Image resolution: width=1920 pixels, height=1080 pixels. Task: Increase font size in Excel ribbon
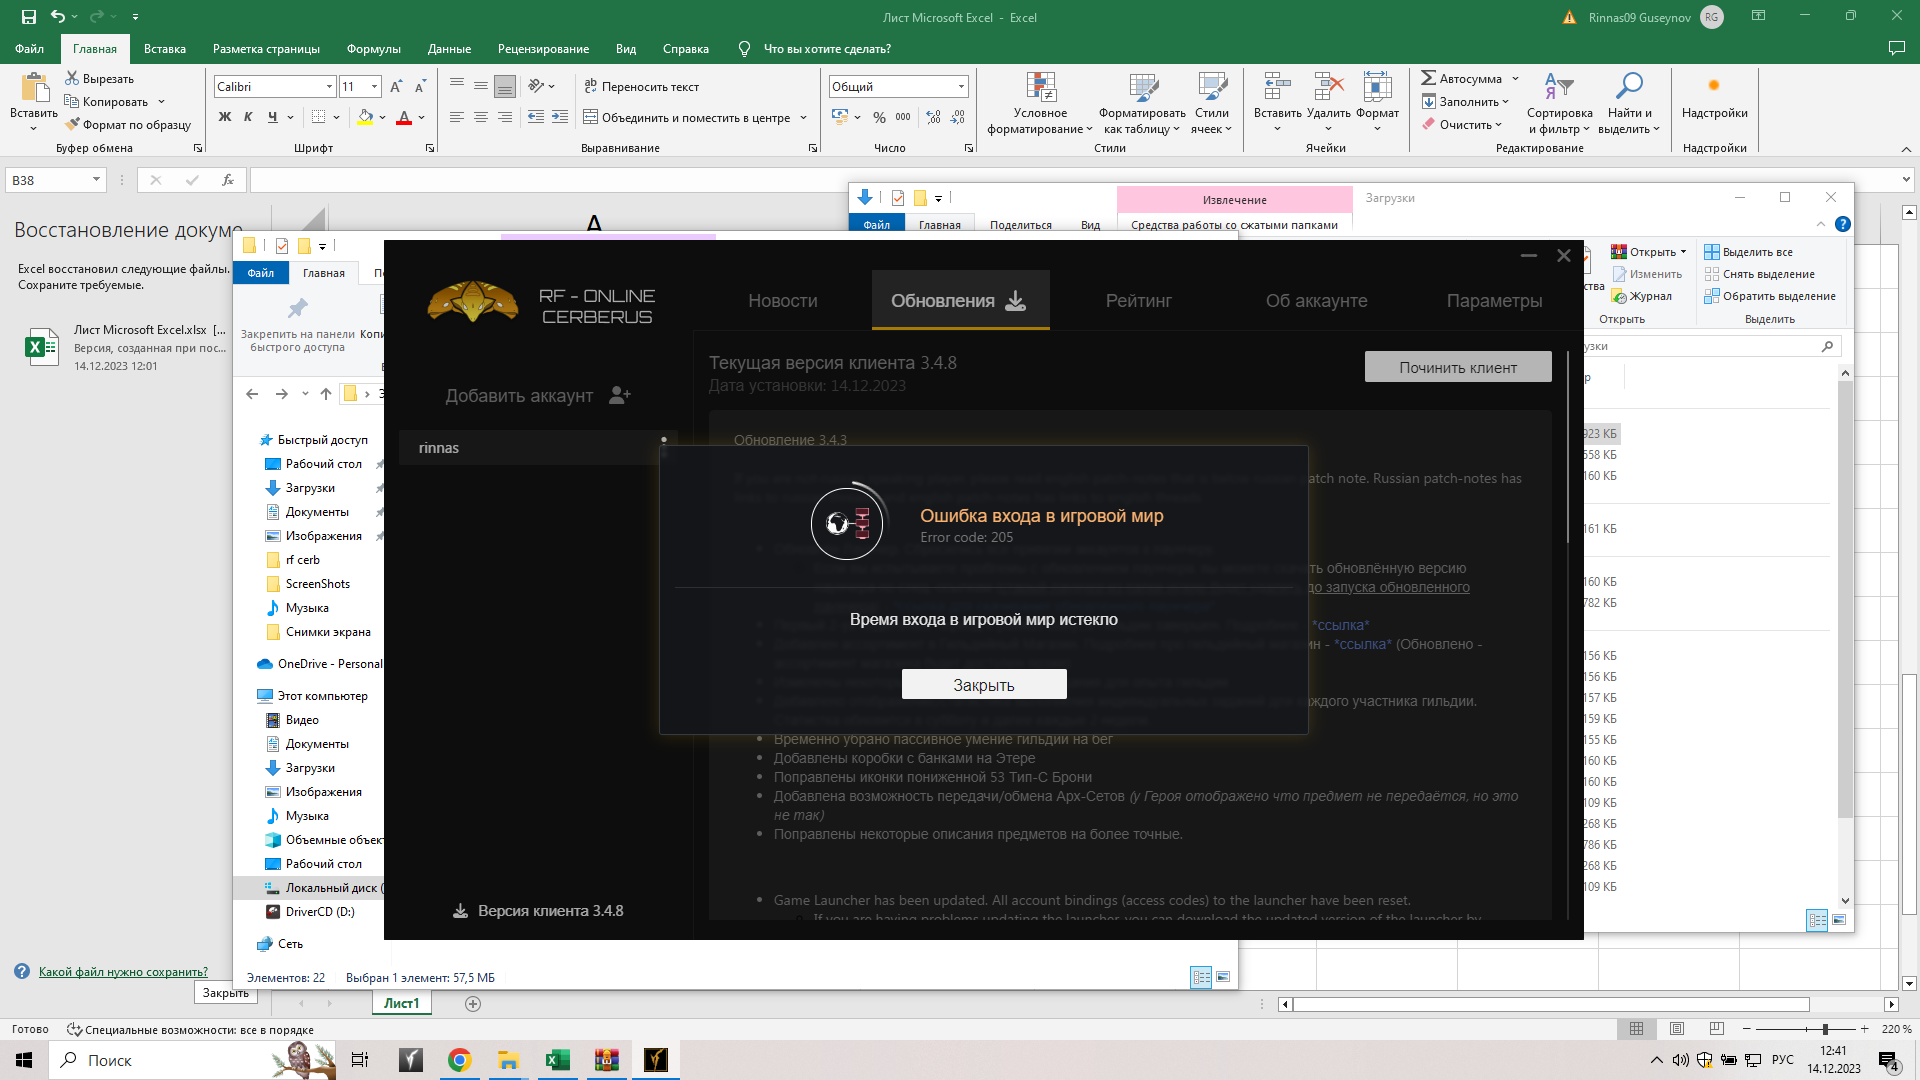pyautogui.click(x=397, y=87)
